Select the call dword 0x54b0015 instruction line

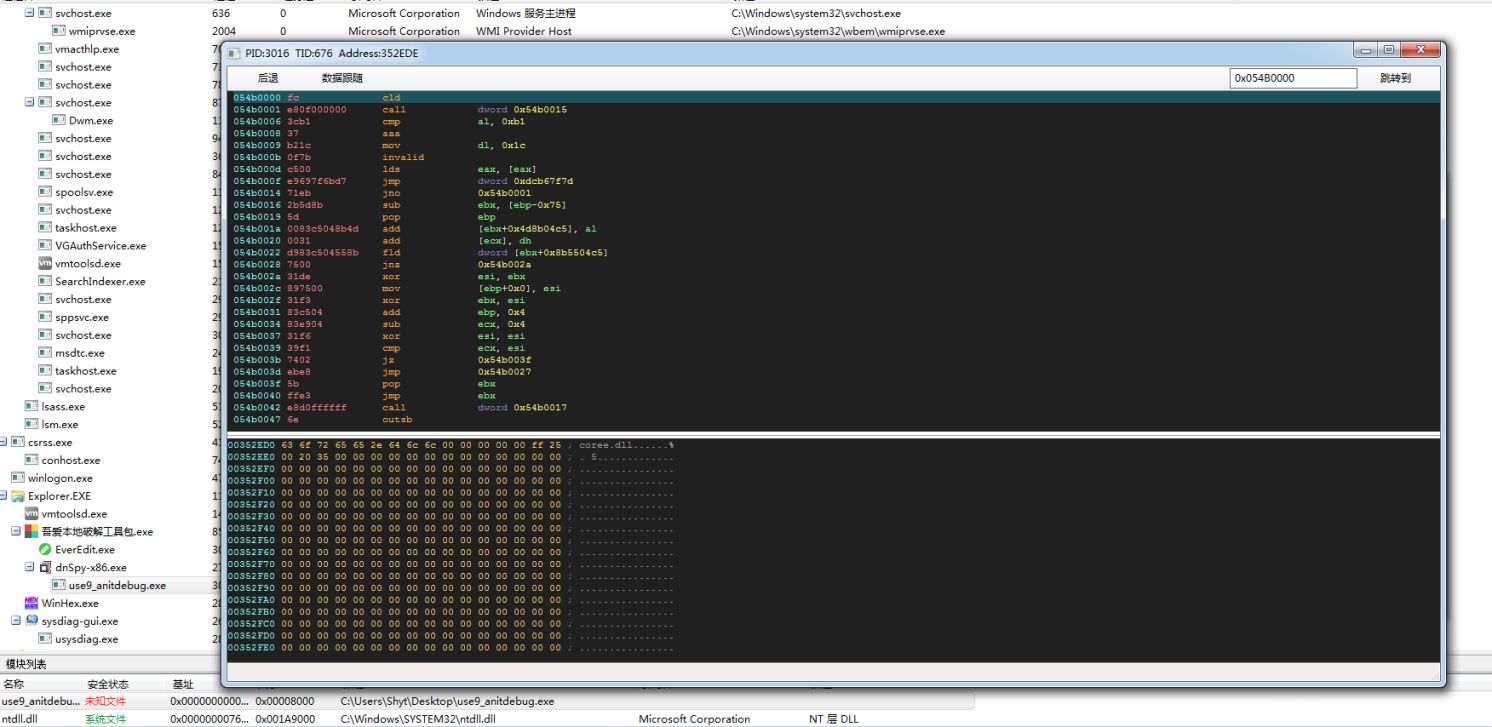400,110
